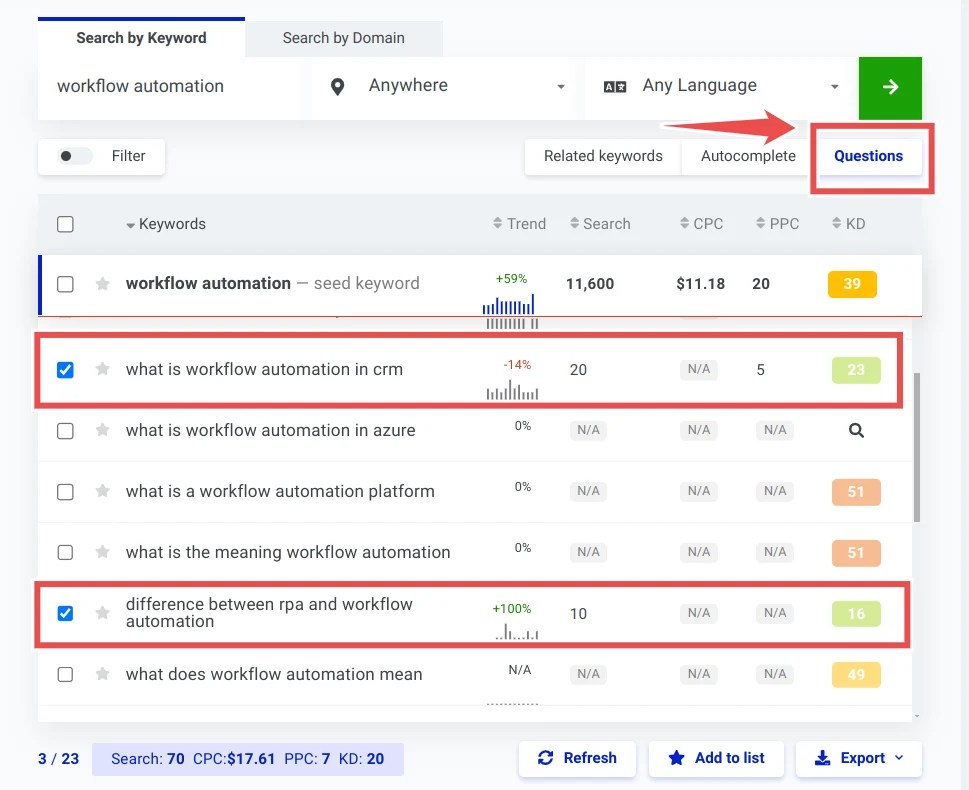Check 'what is workflow automation in azure'

[66, 431]
